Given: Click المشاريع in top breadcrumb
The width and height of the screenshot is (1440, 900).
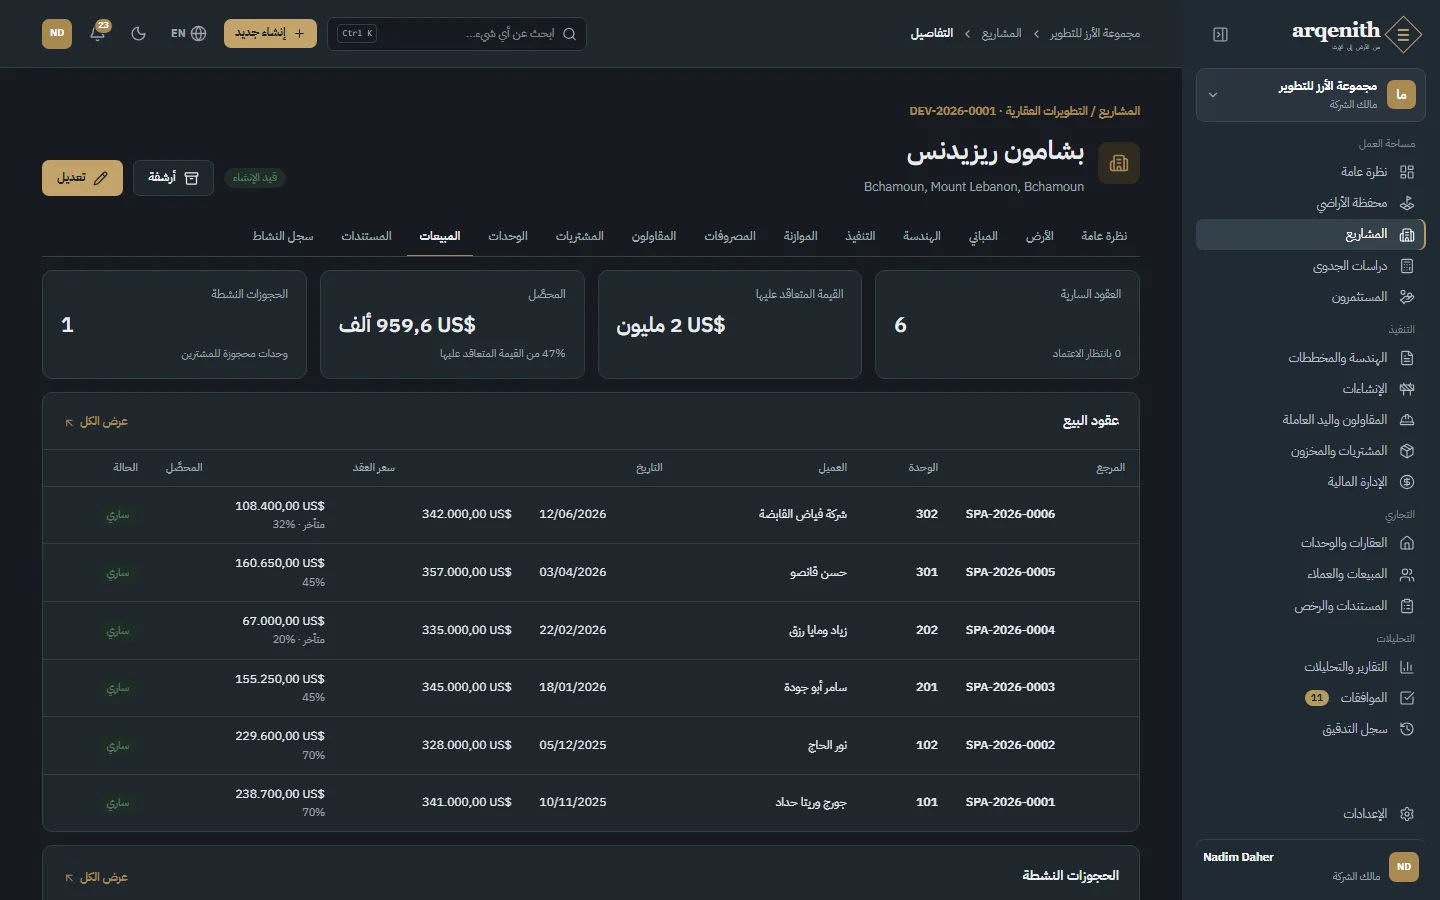Looking at the screenshot, I should (1001, 34).
